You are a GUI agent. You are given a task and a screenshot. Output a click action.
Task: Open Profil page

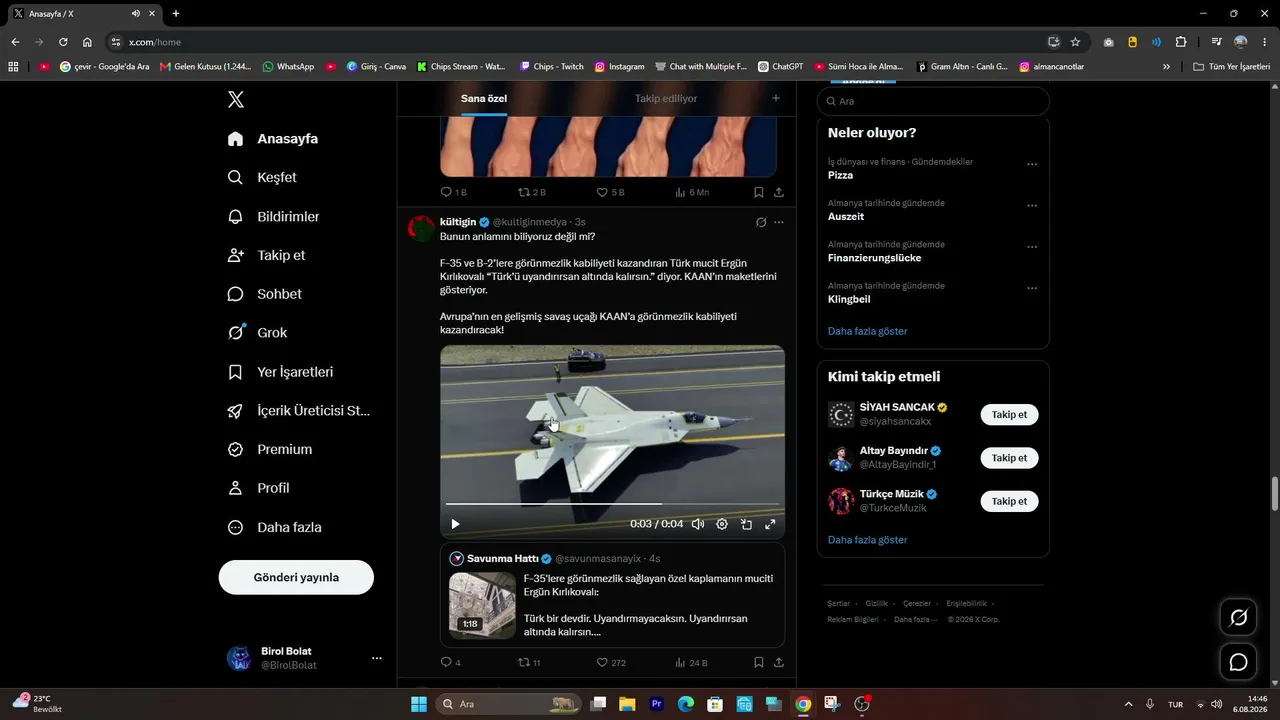pyautogui.click(x=258, y=488)
